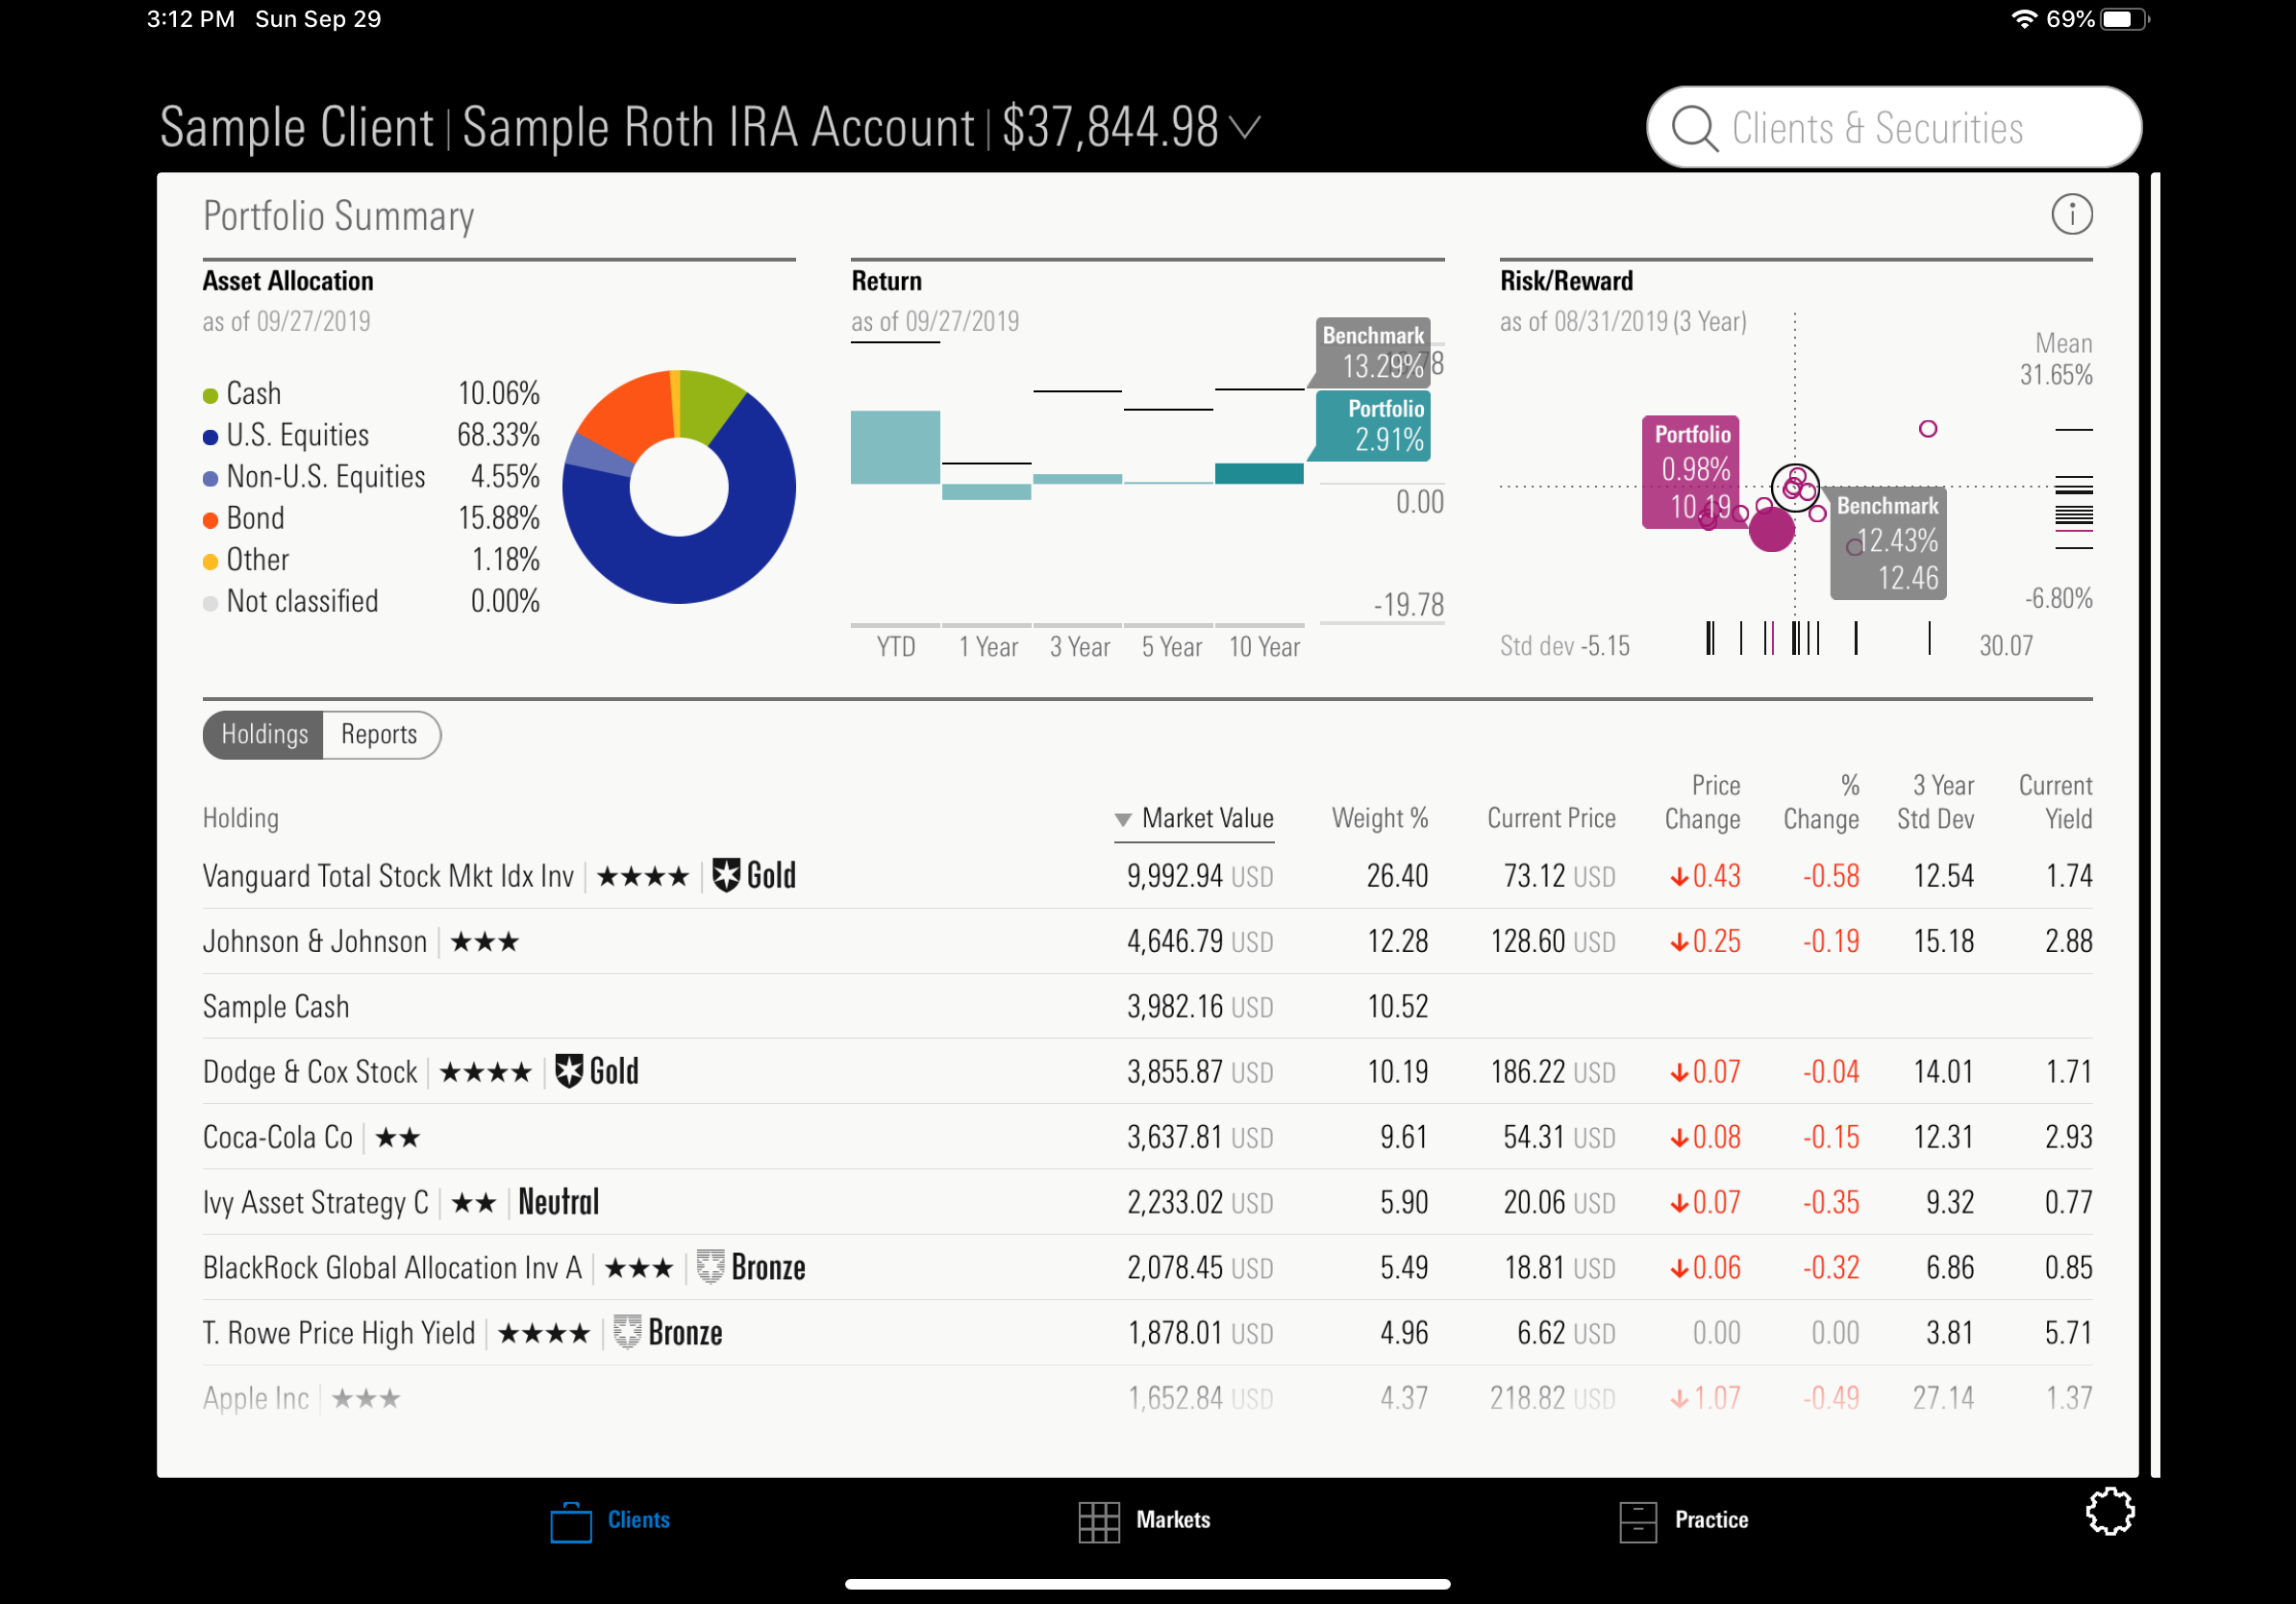Screen dimensions: 2296x1604
Task: Sort by Weight % column header
Action: (x=1380, y=819)
